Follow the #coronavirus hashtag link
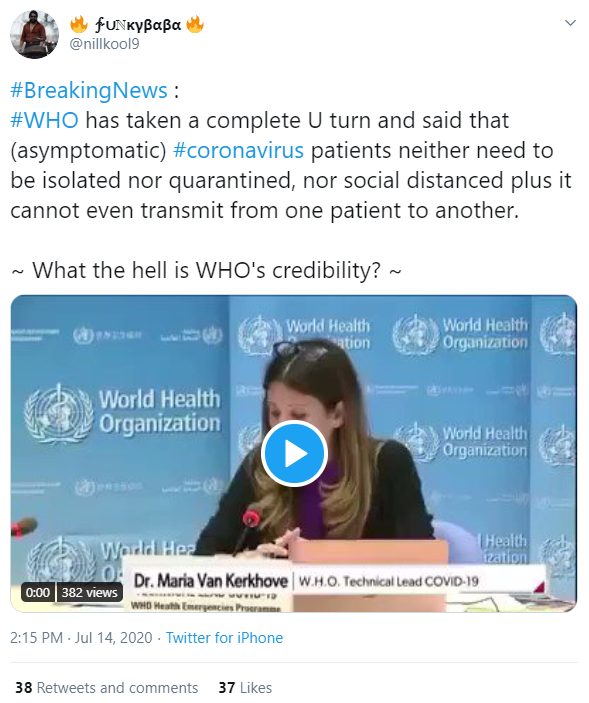Screen dimensions: 589x703 (238, 150)
